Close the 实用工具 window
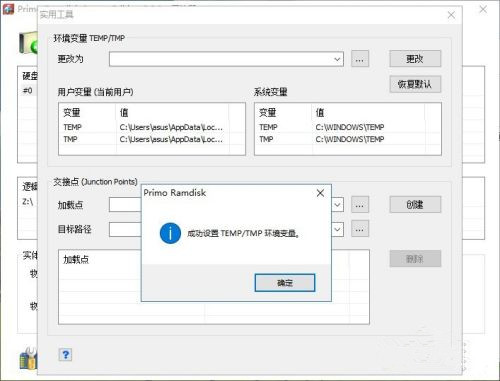The height and width of the screenshot is (381, 500). [451, 15]
